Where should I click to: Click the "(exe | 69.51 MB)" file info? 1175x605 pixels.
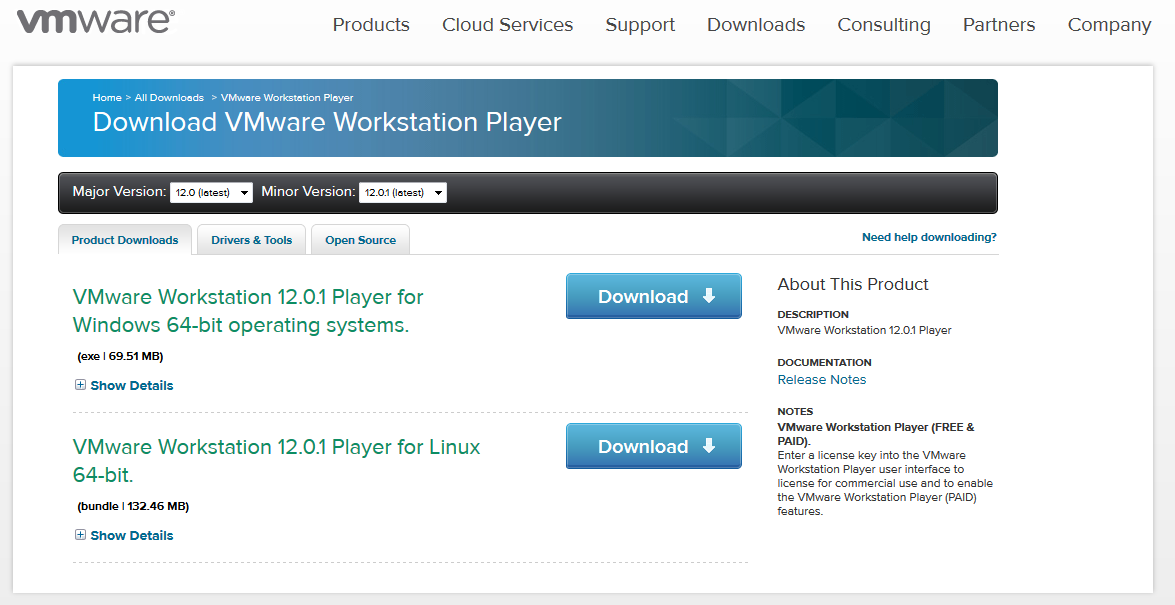(x=121, y=356)
